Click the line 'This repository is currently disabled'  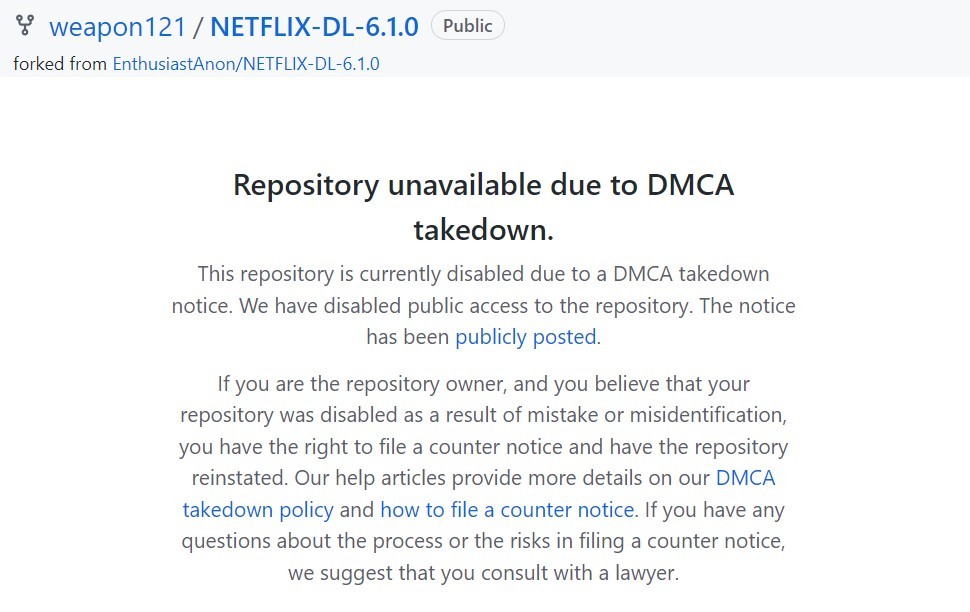click(x=484, y=274)
